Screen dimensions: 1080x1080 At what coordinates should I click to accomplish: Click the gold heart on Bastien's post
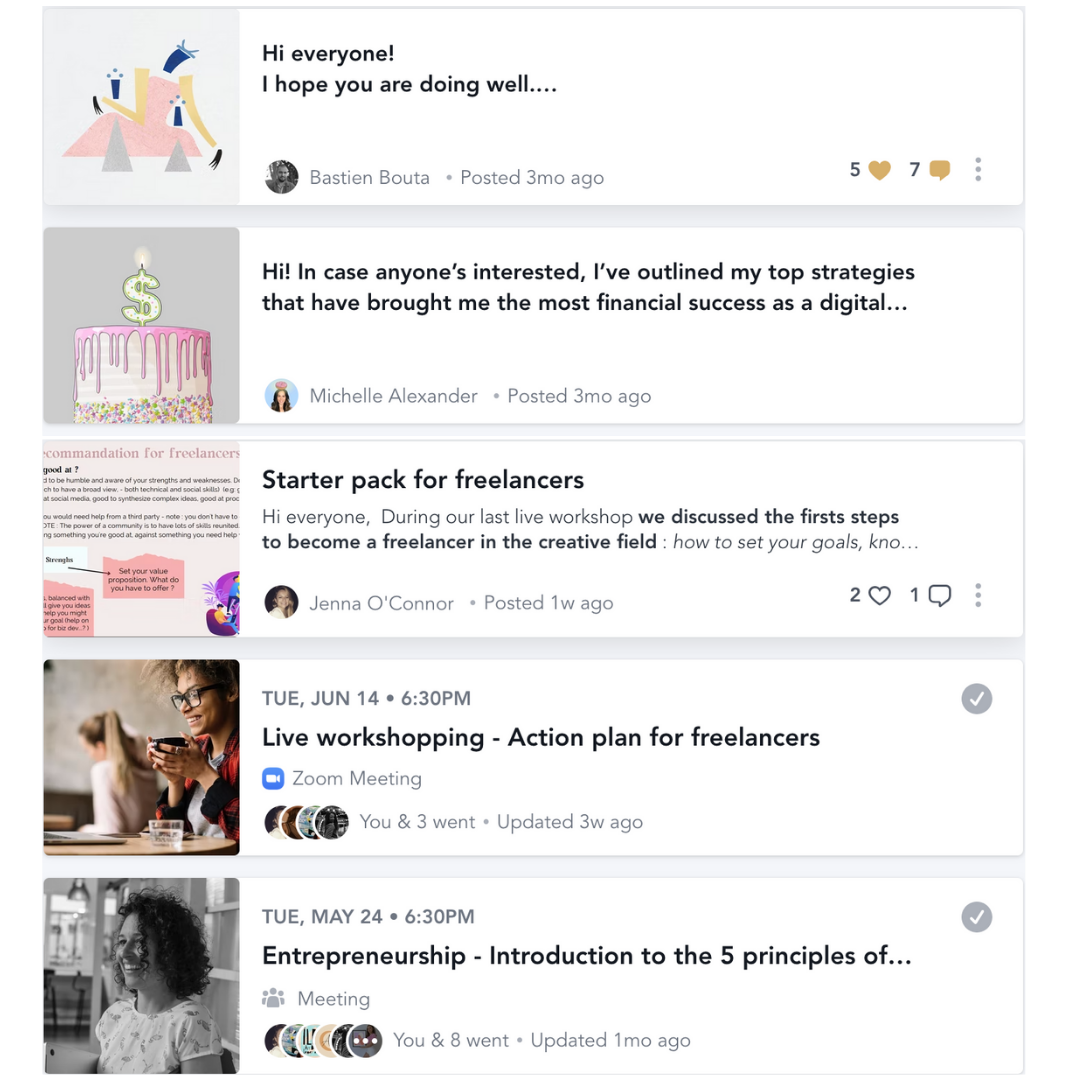[x=879, y=169]
